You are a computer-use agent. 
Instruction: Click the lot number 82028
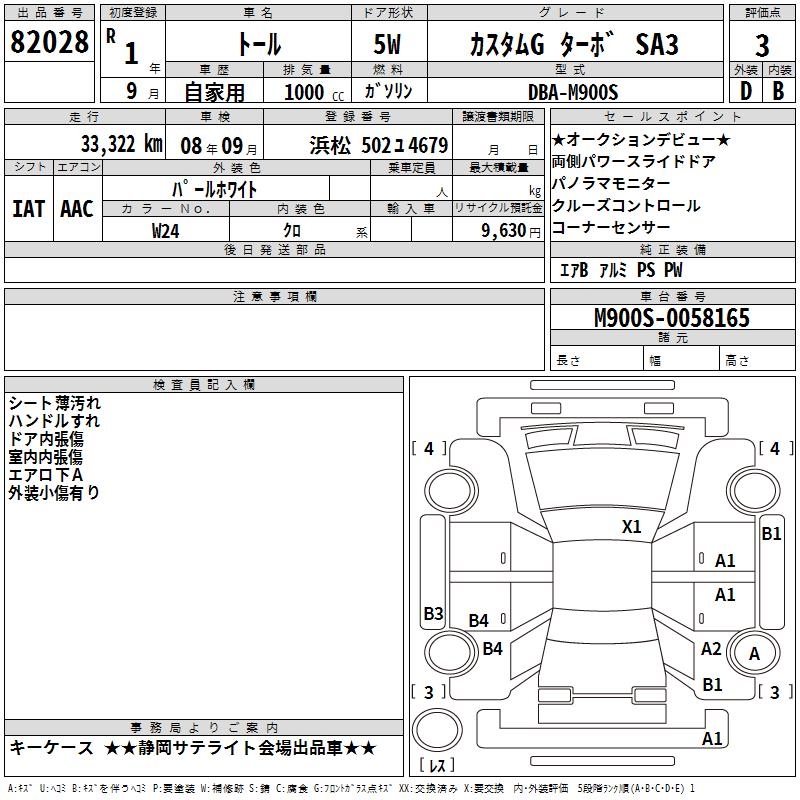49,42
